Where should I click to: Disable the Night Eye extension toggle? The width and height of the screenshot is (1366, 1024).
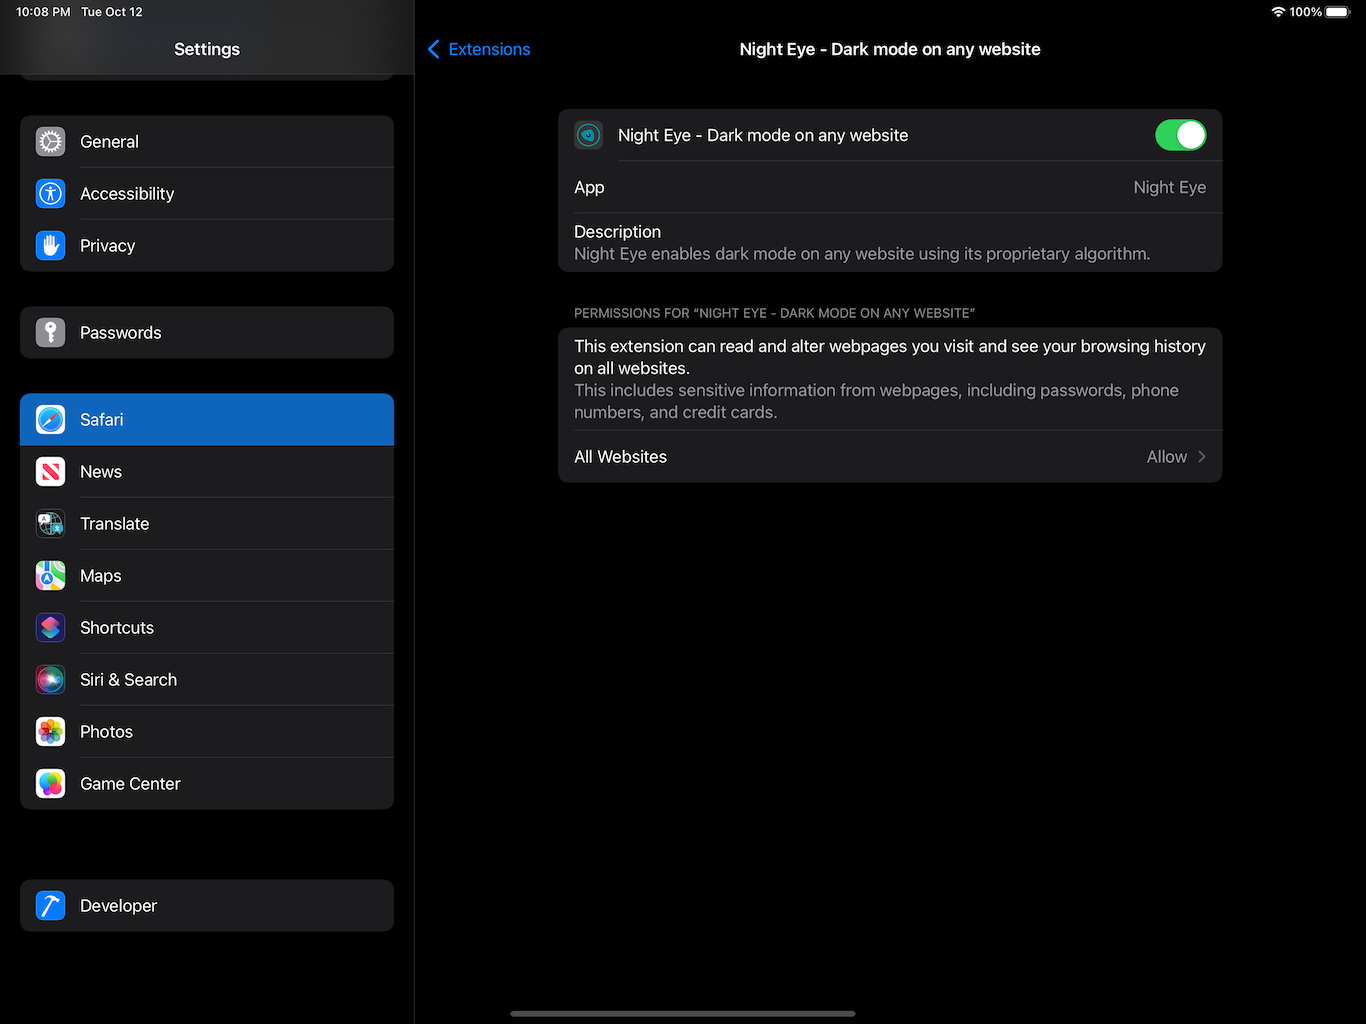click(x=1181, y=135)
